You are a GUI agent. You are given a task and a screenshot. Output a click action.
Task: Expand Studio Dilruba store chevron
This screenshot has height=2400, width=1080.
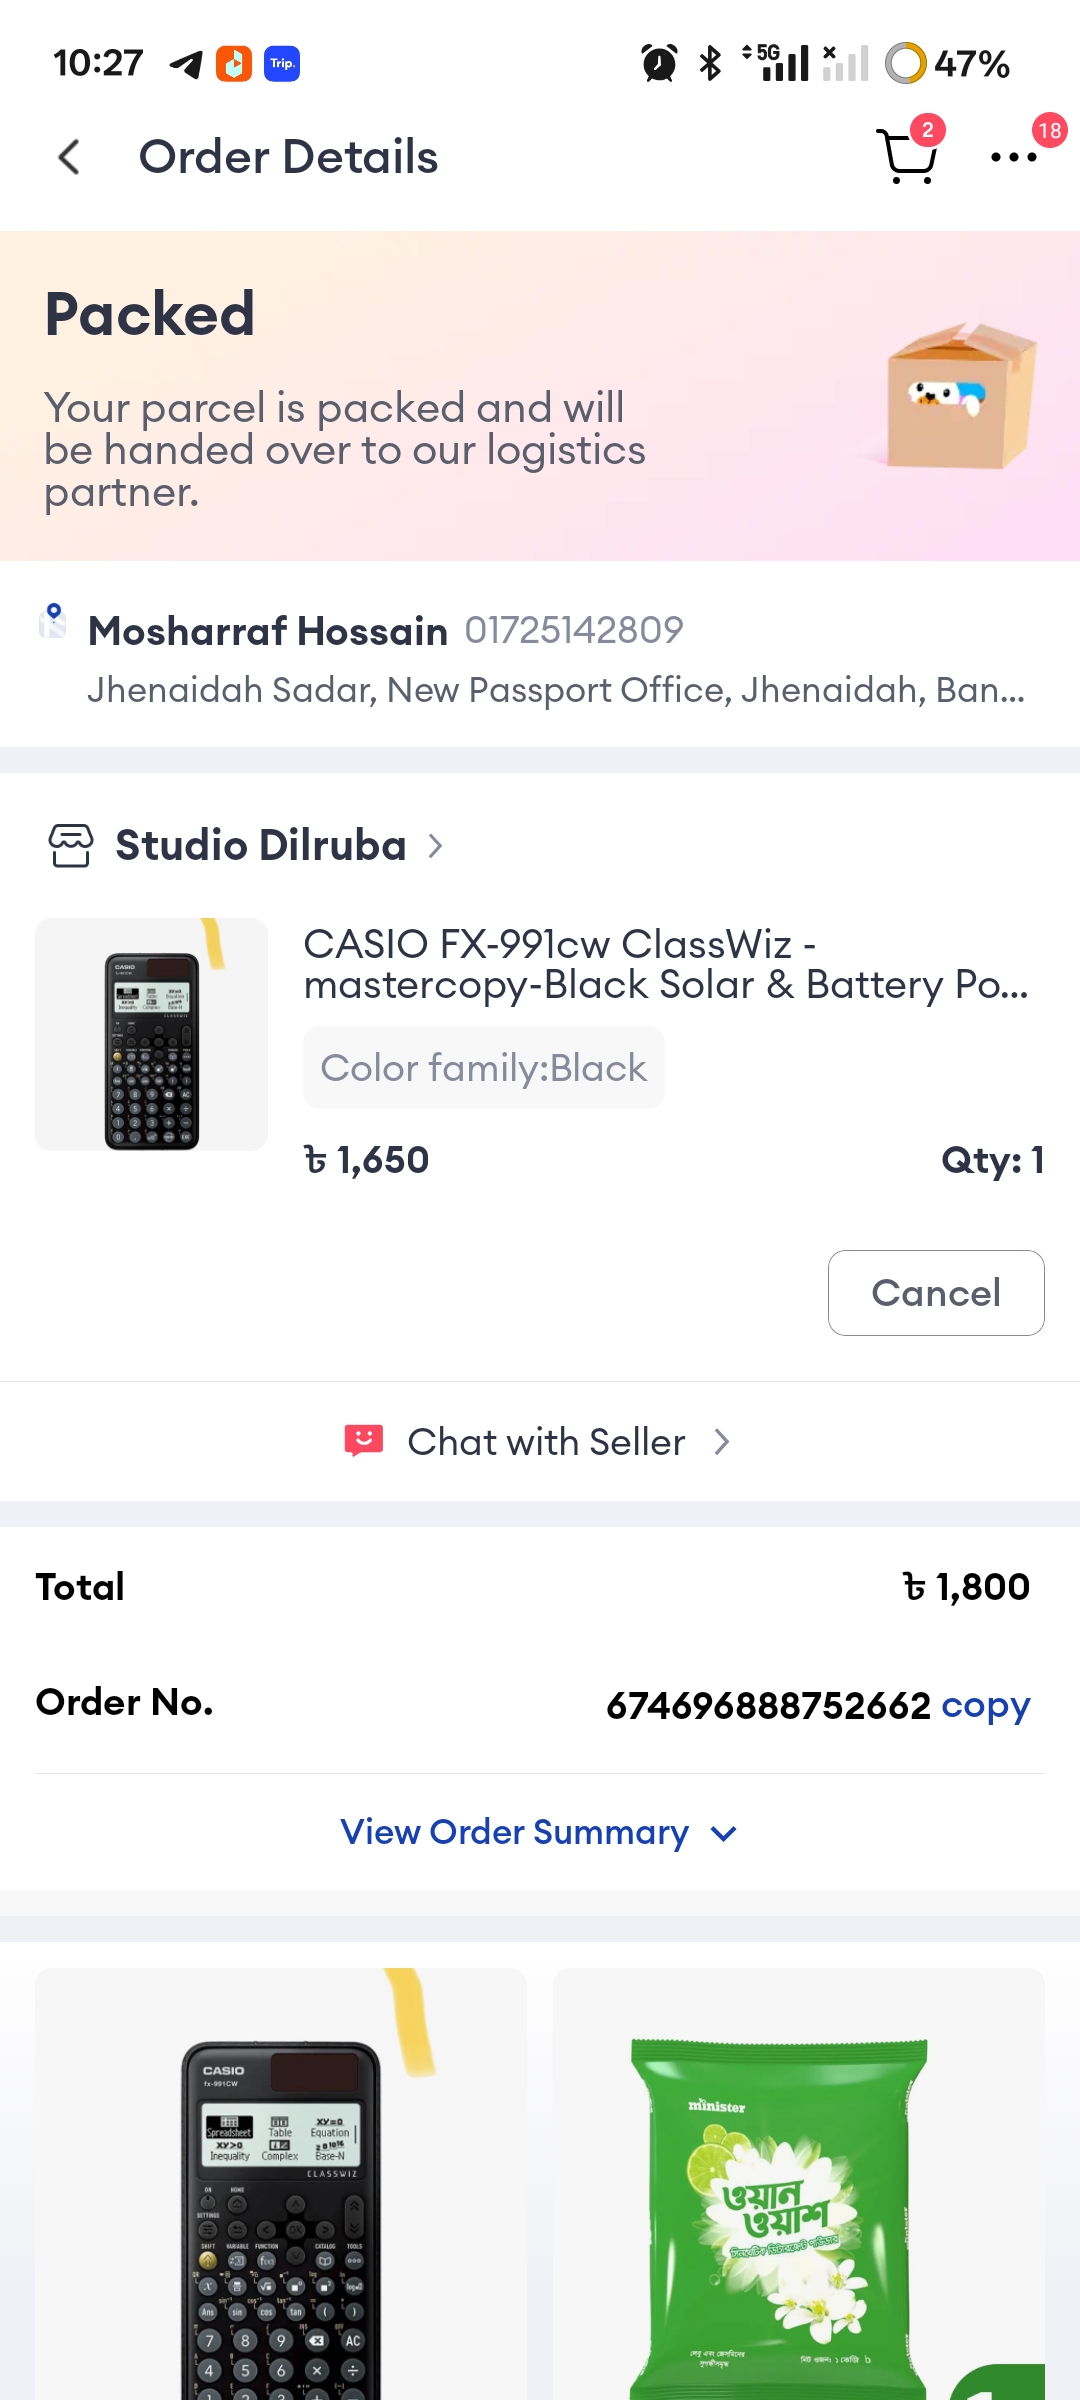[x=435, y=846]
